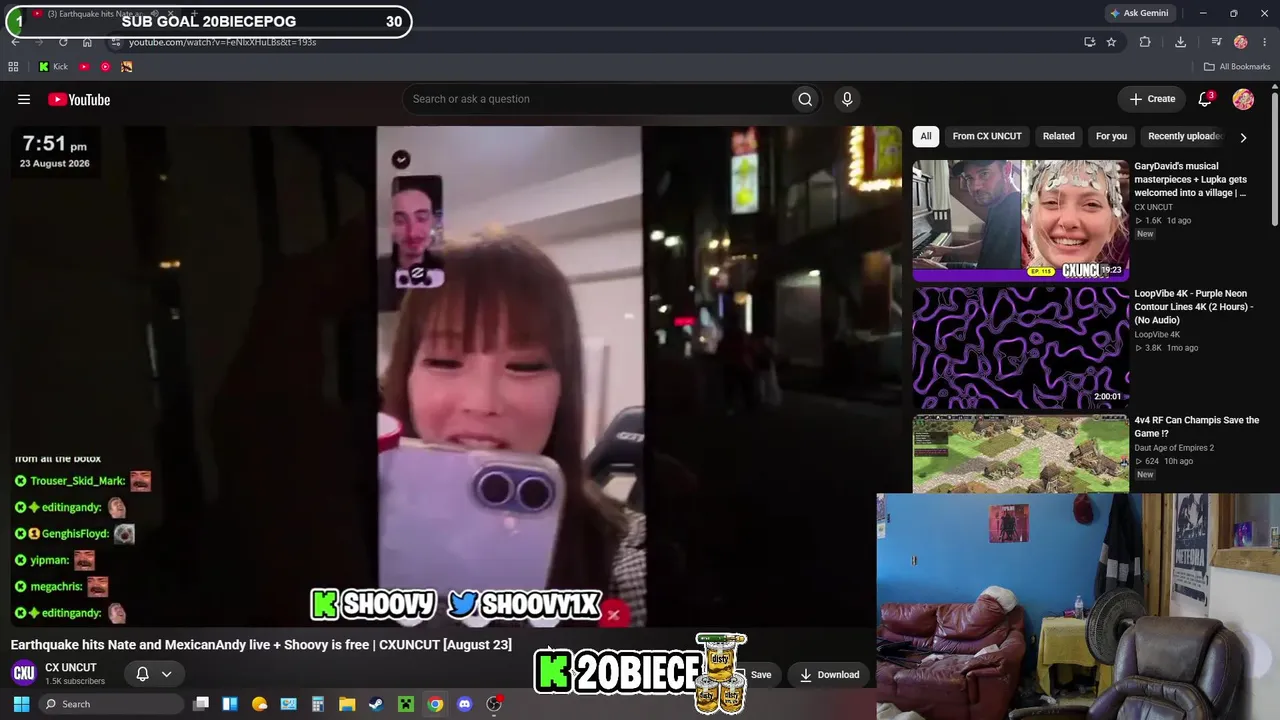Click the YouTube search input field

tap(596, 99)
